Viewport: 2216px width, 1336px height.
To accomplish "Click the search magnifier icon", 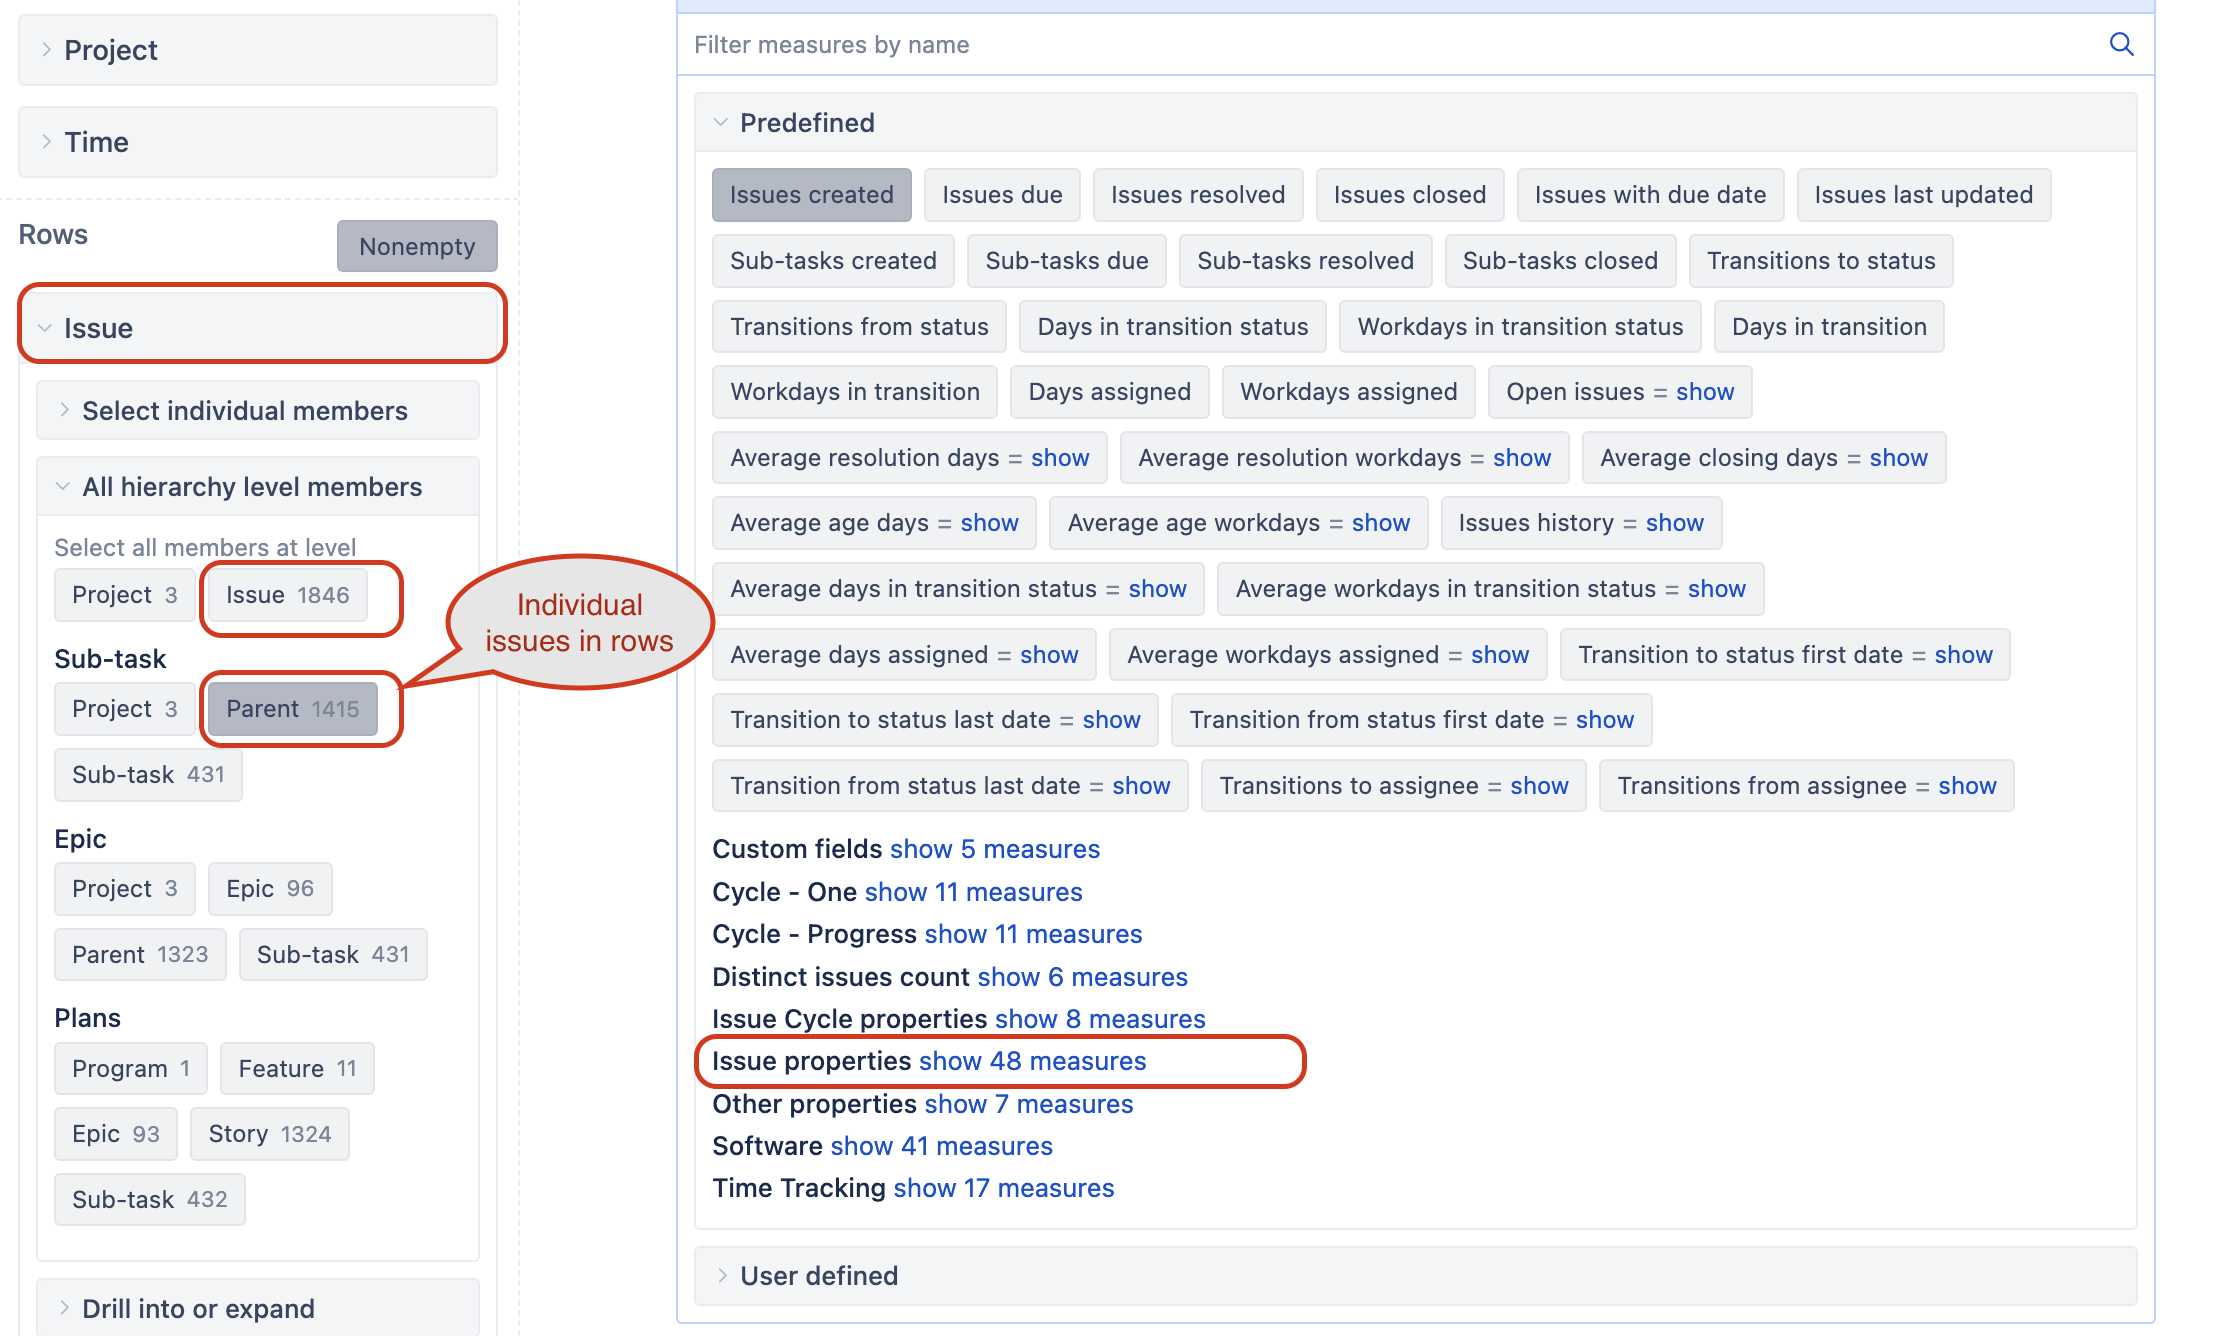I will (x=2121, y=44).
